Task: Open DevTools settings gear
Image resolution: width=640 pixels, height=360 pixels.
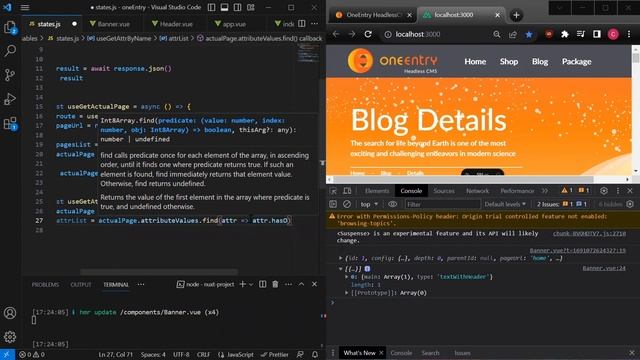Action: pos(604,191)
